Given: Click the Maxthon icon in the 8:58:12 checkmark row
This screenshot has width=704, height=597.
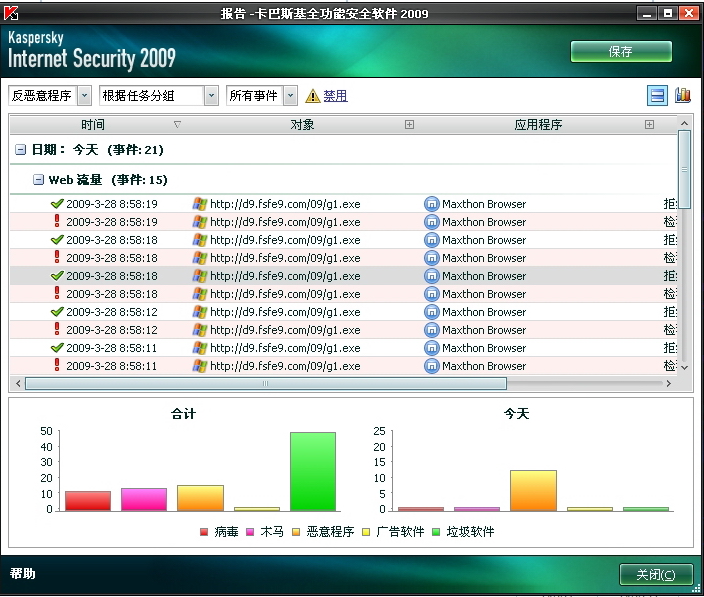Looking at the screenshot, I should pyautogui.click(x=431, y=312).
